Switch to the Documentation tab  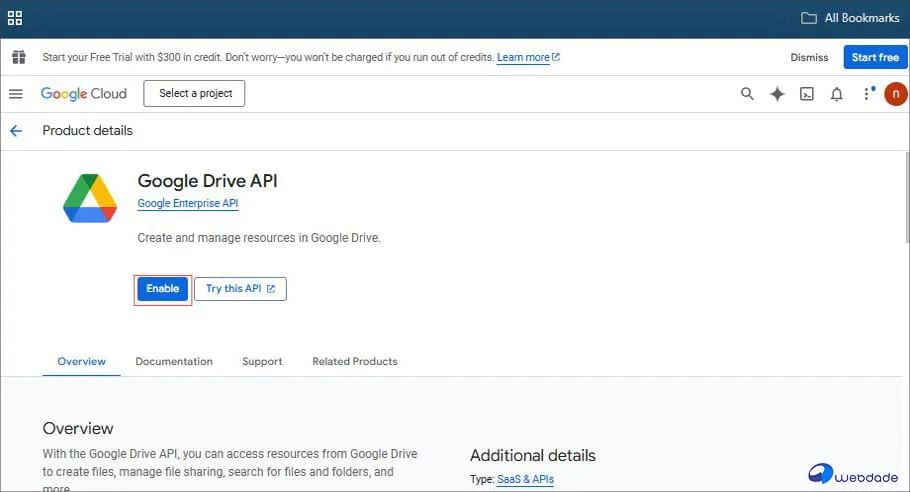pyautogui.click(x=174, y=361)
